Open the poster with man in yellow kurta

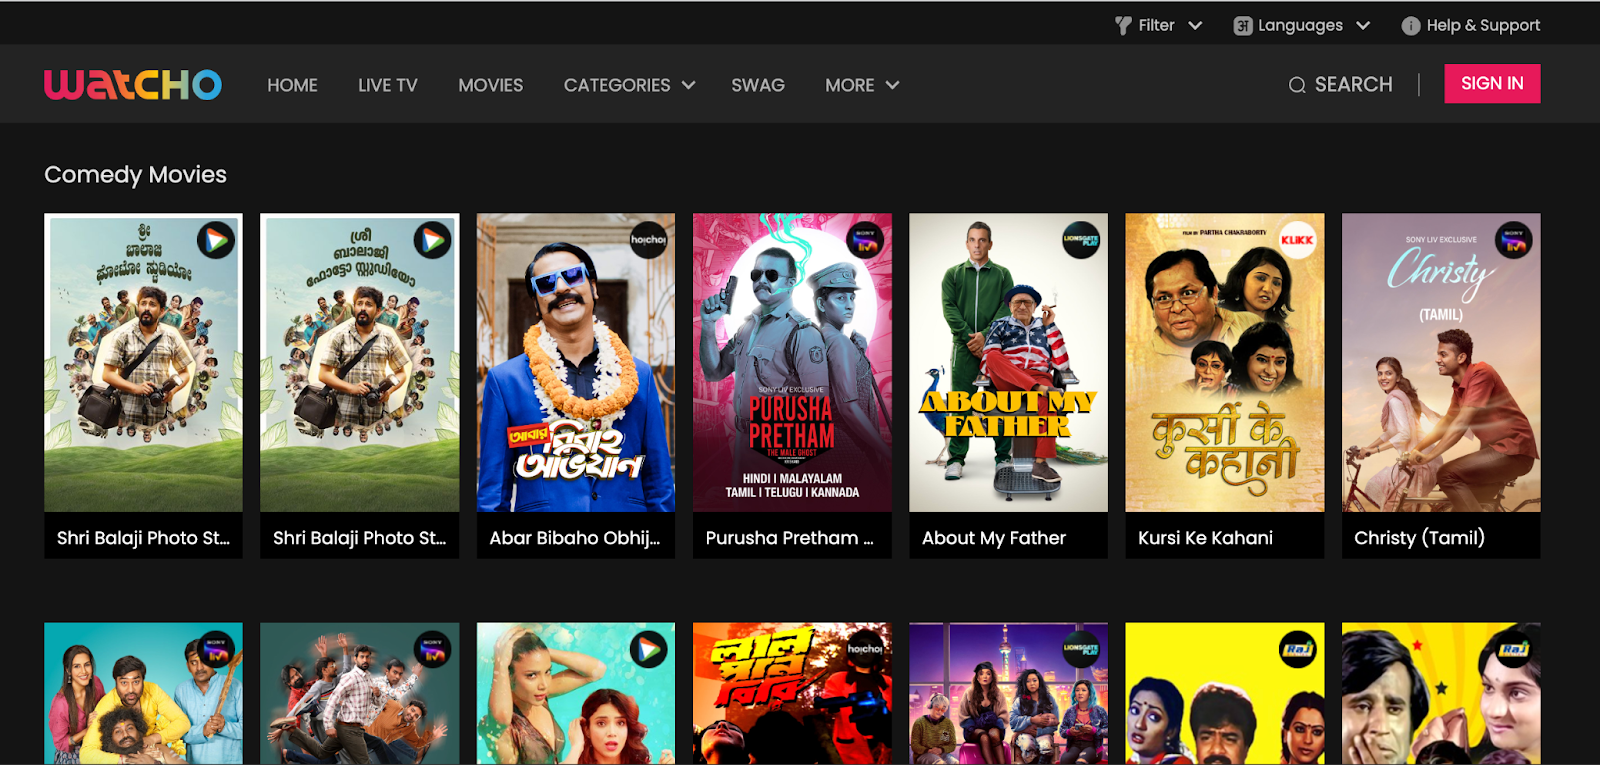tap(143, 694)
